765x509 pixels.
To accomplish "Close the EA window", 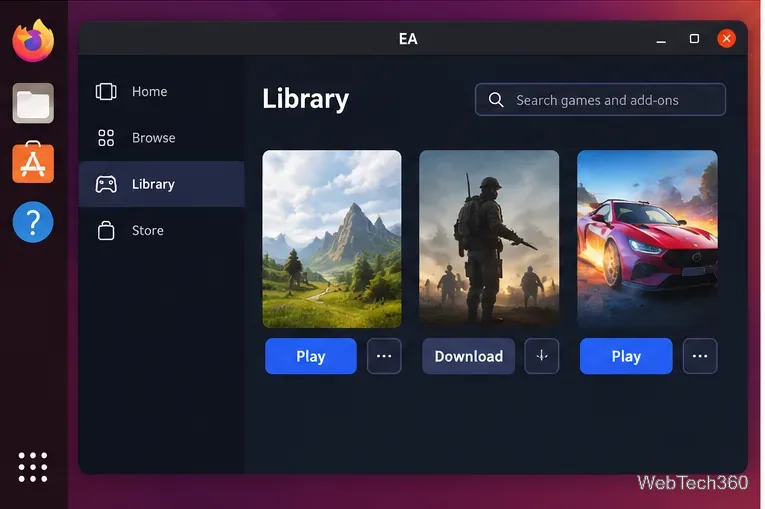I will (726, 39).
